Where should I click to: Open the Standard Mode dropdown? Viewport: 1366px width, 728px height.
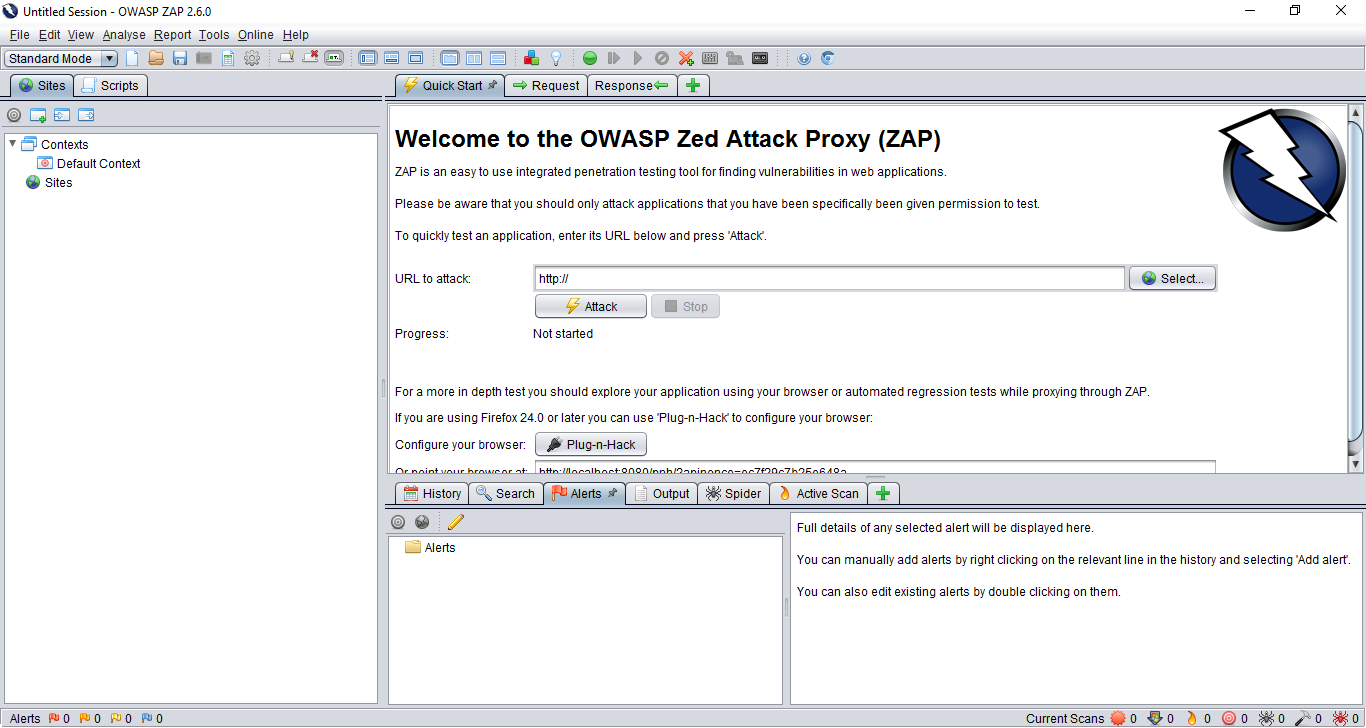(x=61, y=58)
